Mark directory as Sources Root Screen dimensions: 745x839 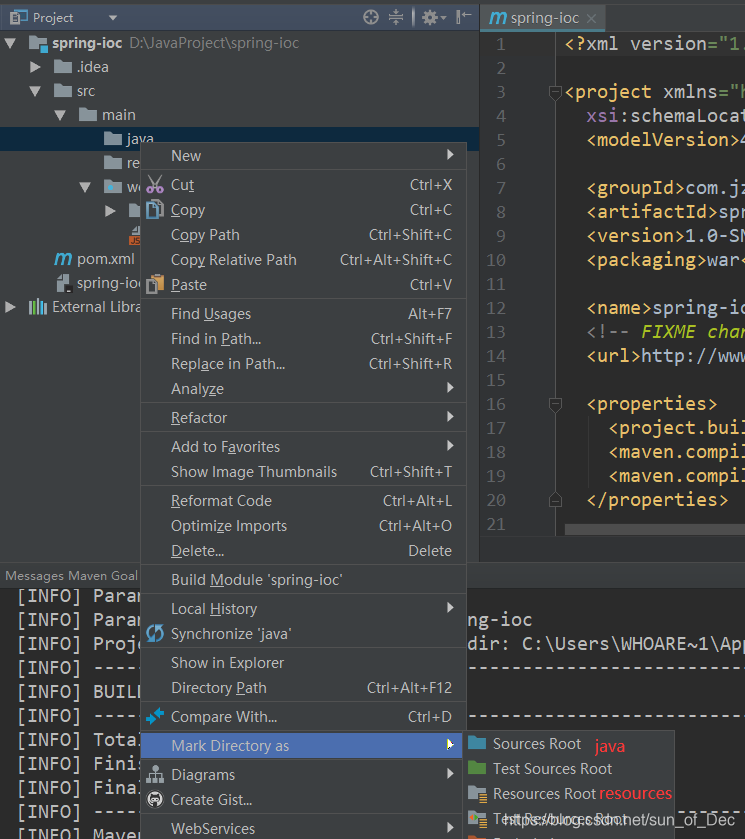pyautogui.click(x=570, y=744)
